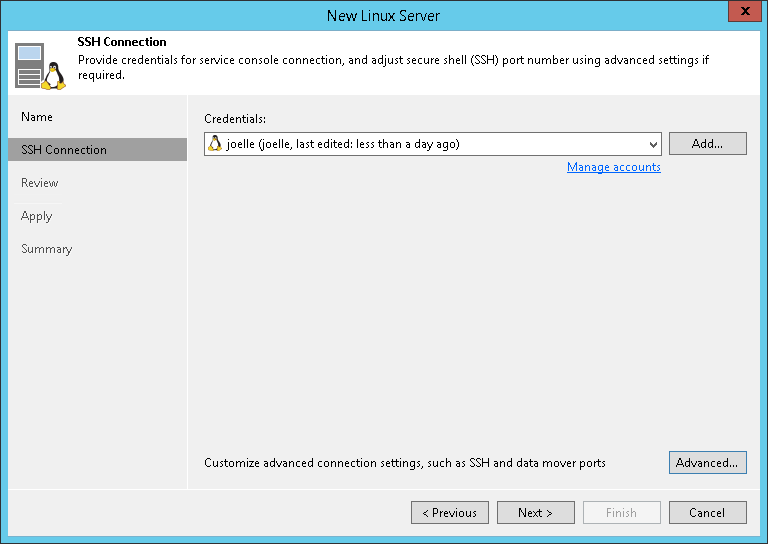Viewport: 768px width, 544px height.
Task: Cancel the New Linux Server wizard
Action: (707, 513)
